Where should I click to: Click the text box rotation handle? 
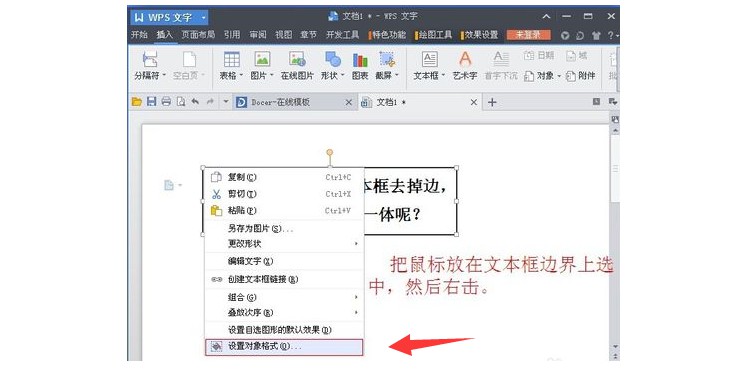pyautogui.click(x=330, y=153)
